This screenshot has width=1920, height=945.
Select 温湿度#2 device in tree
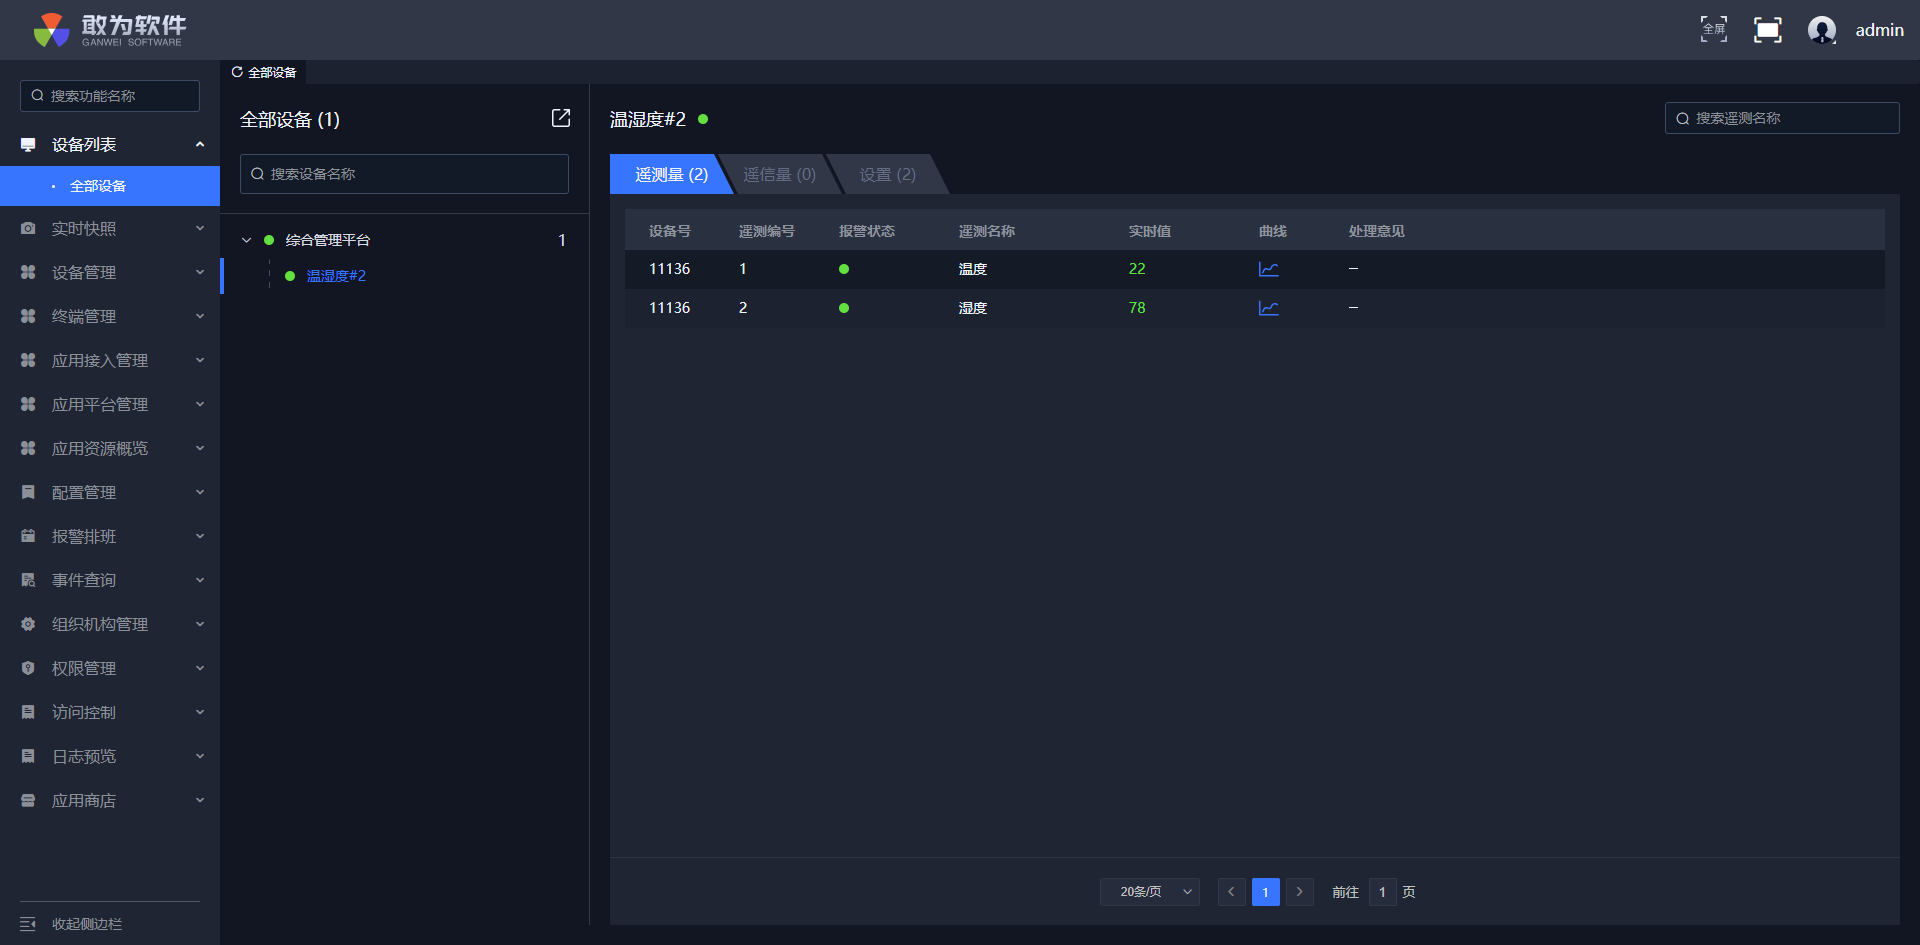coord(336,276)
